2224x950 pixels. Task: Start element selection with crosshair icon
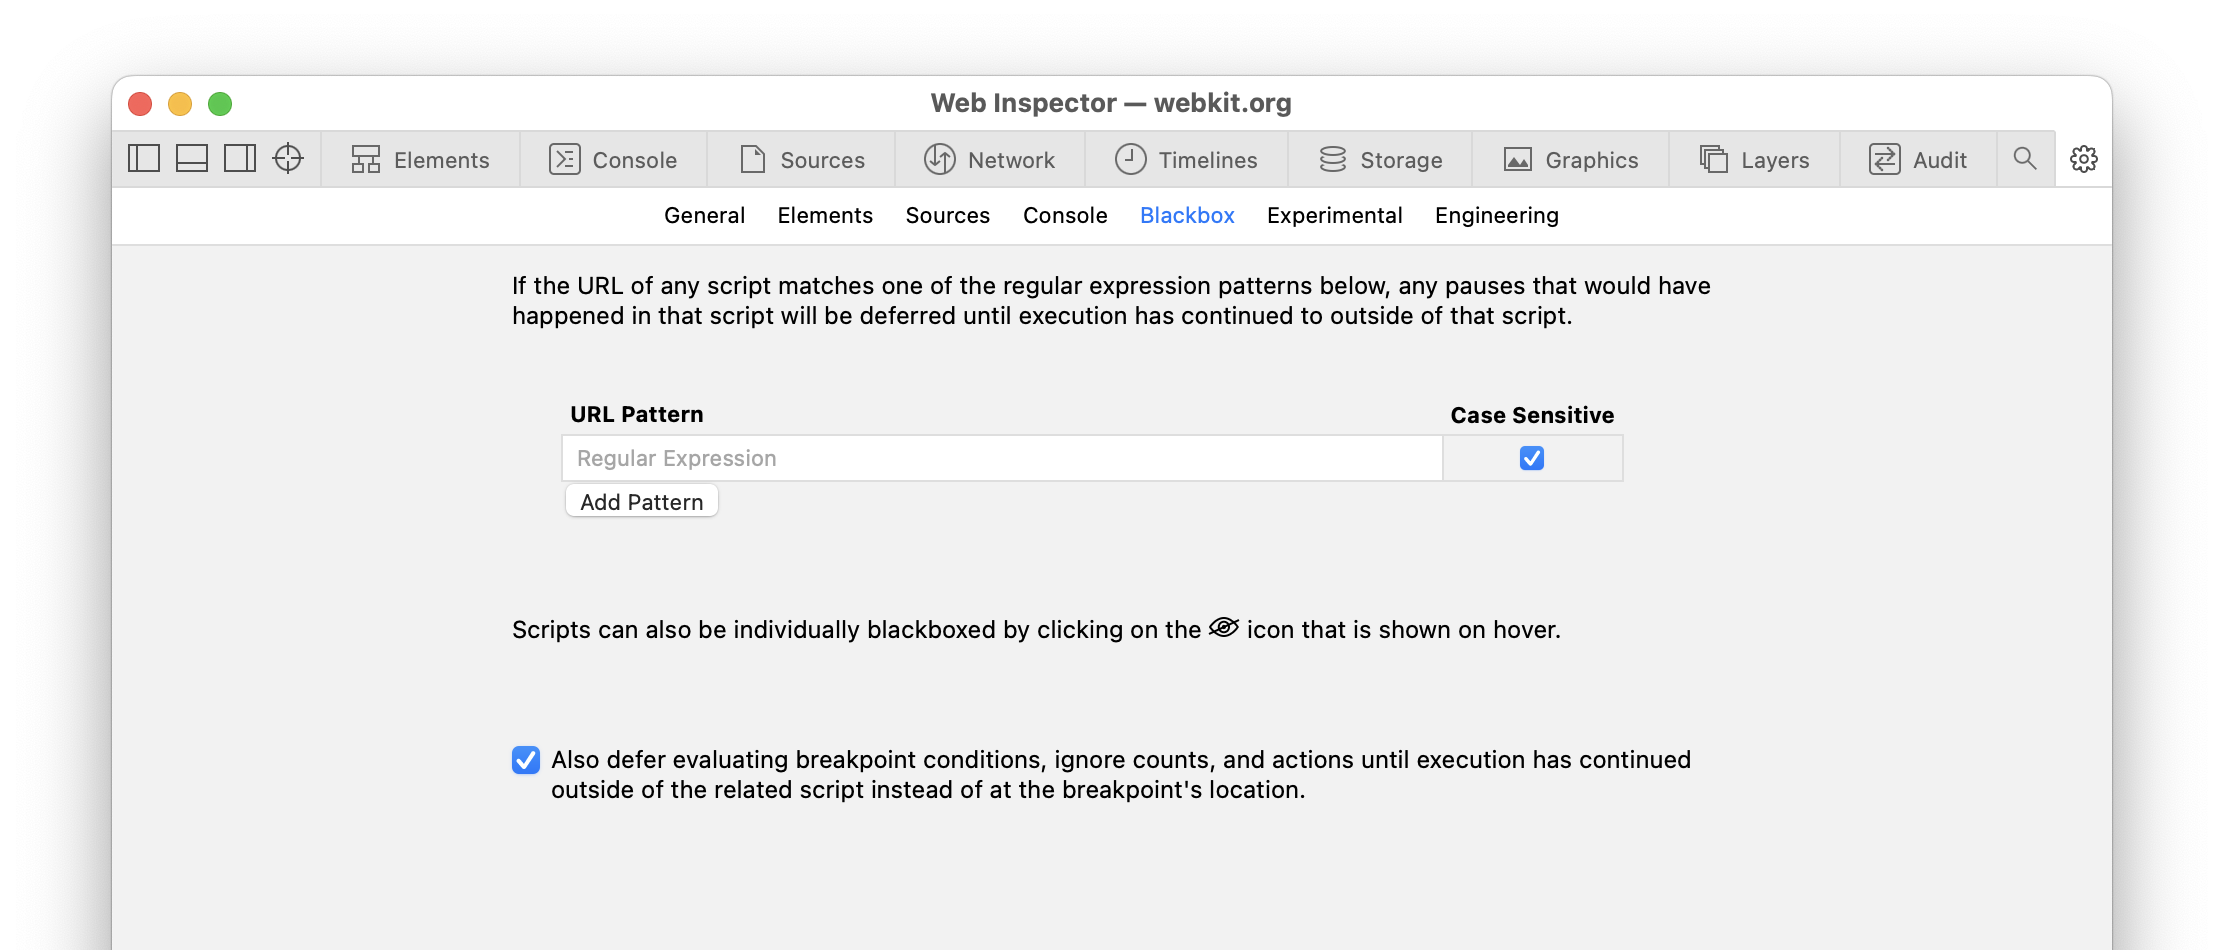pos(288,159)
